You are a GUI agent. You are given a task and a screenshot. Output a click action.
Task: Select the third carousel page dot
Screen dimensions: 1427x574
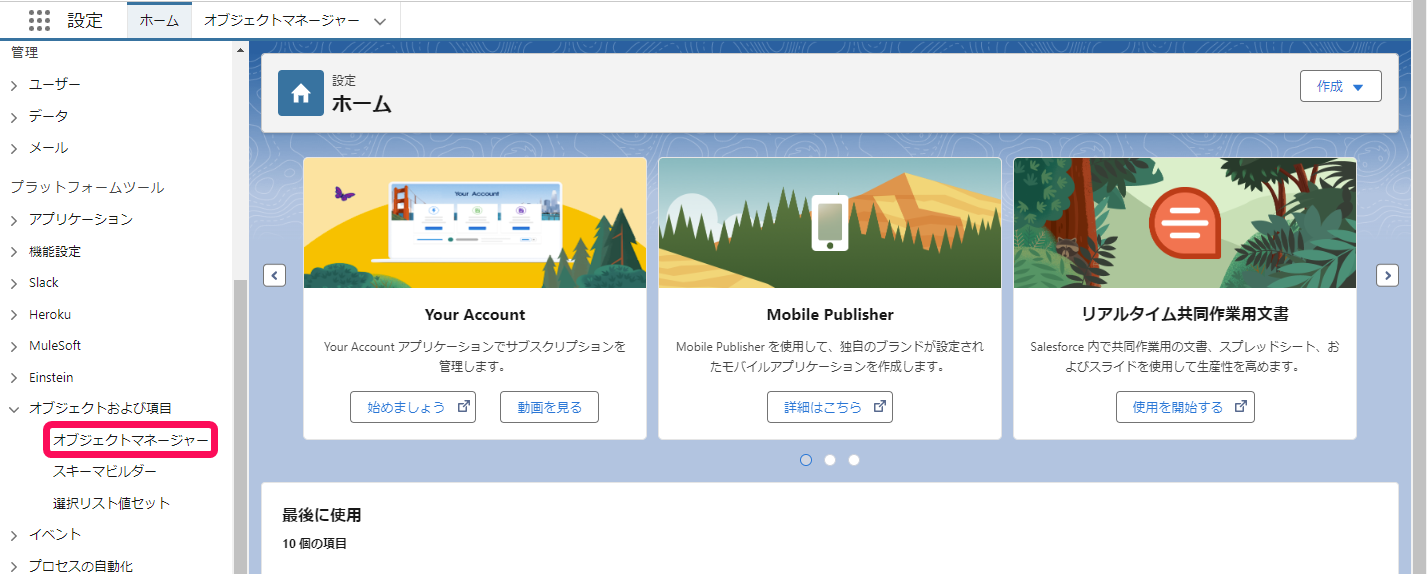click(x=854, y=460)
